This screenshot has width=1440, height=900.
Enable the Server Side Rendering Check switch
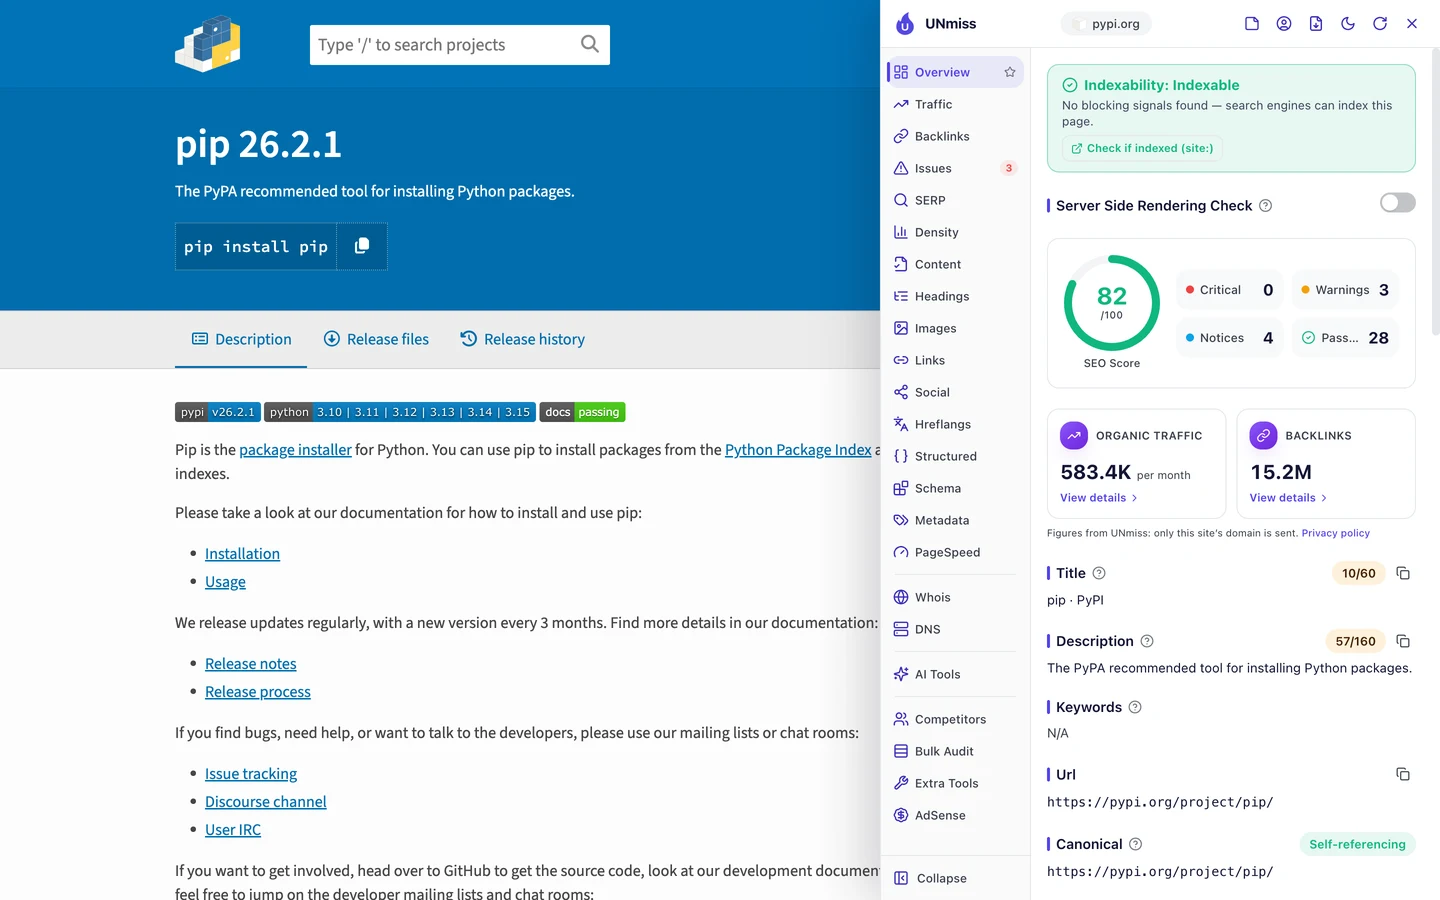click(x=1398, y=203)
